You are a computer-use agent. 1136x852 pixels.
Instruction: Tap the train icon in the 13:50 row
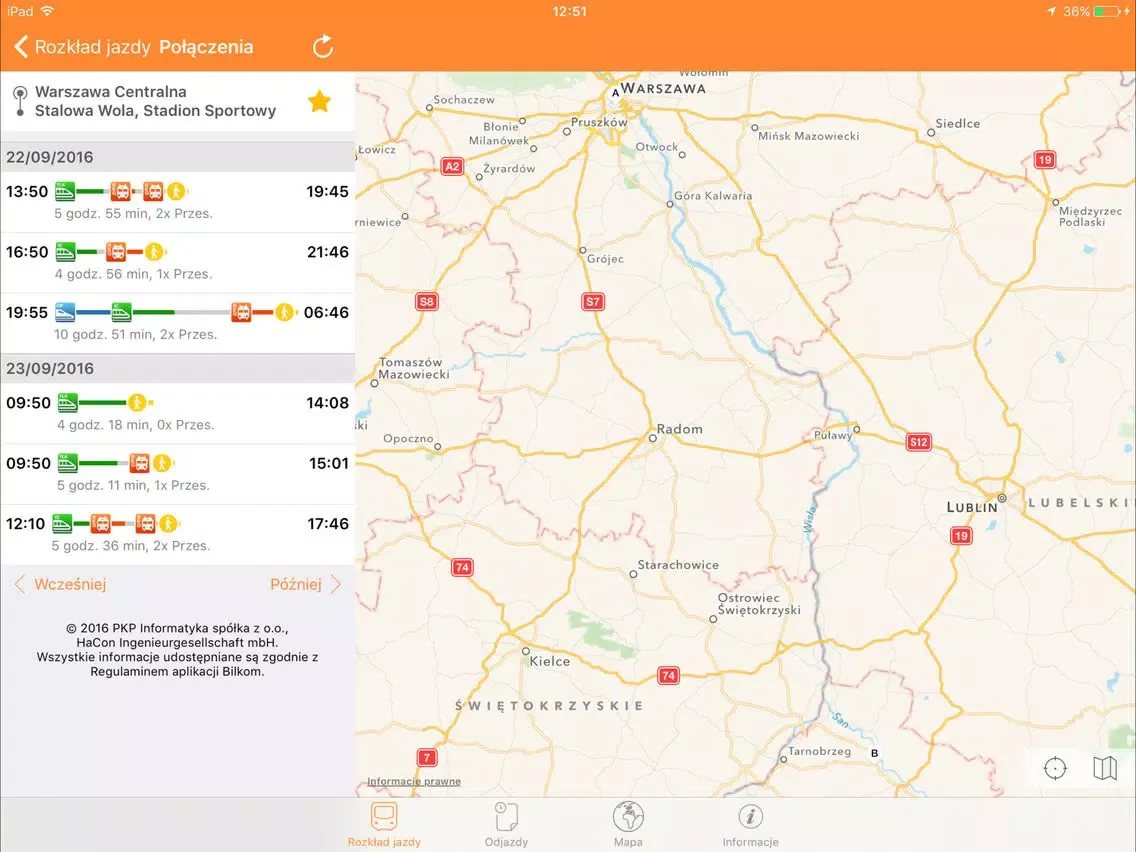[64, 191]
